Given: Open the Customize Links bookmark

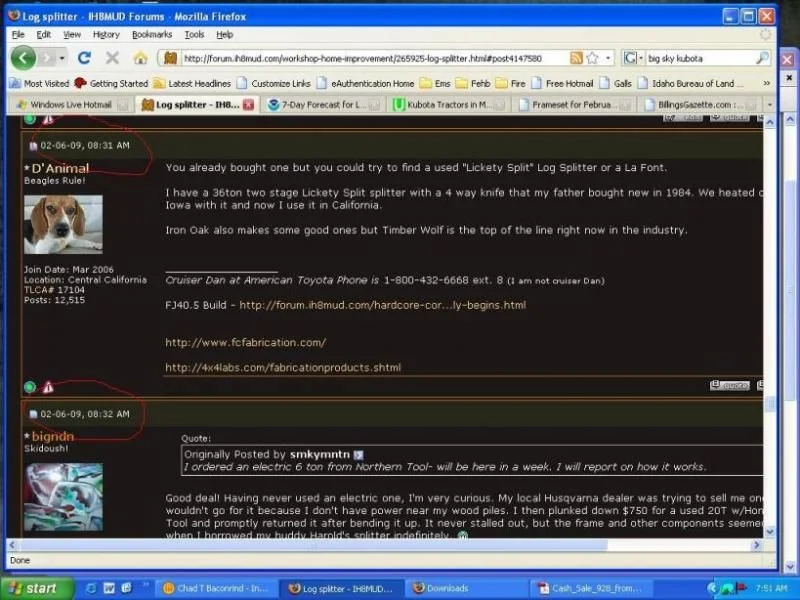Looking at the screenshot, I should point(274,83).
